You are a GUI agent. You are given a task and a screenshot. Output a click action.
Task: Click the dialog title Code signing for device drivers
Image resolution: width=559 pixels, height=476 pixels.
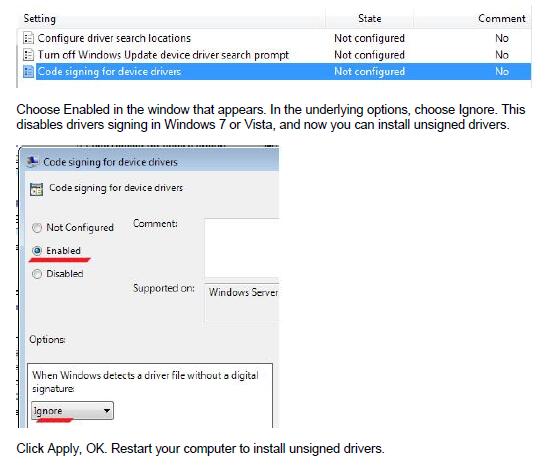(x=111, y=162)
